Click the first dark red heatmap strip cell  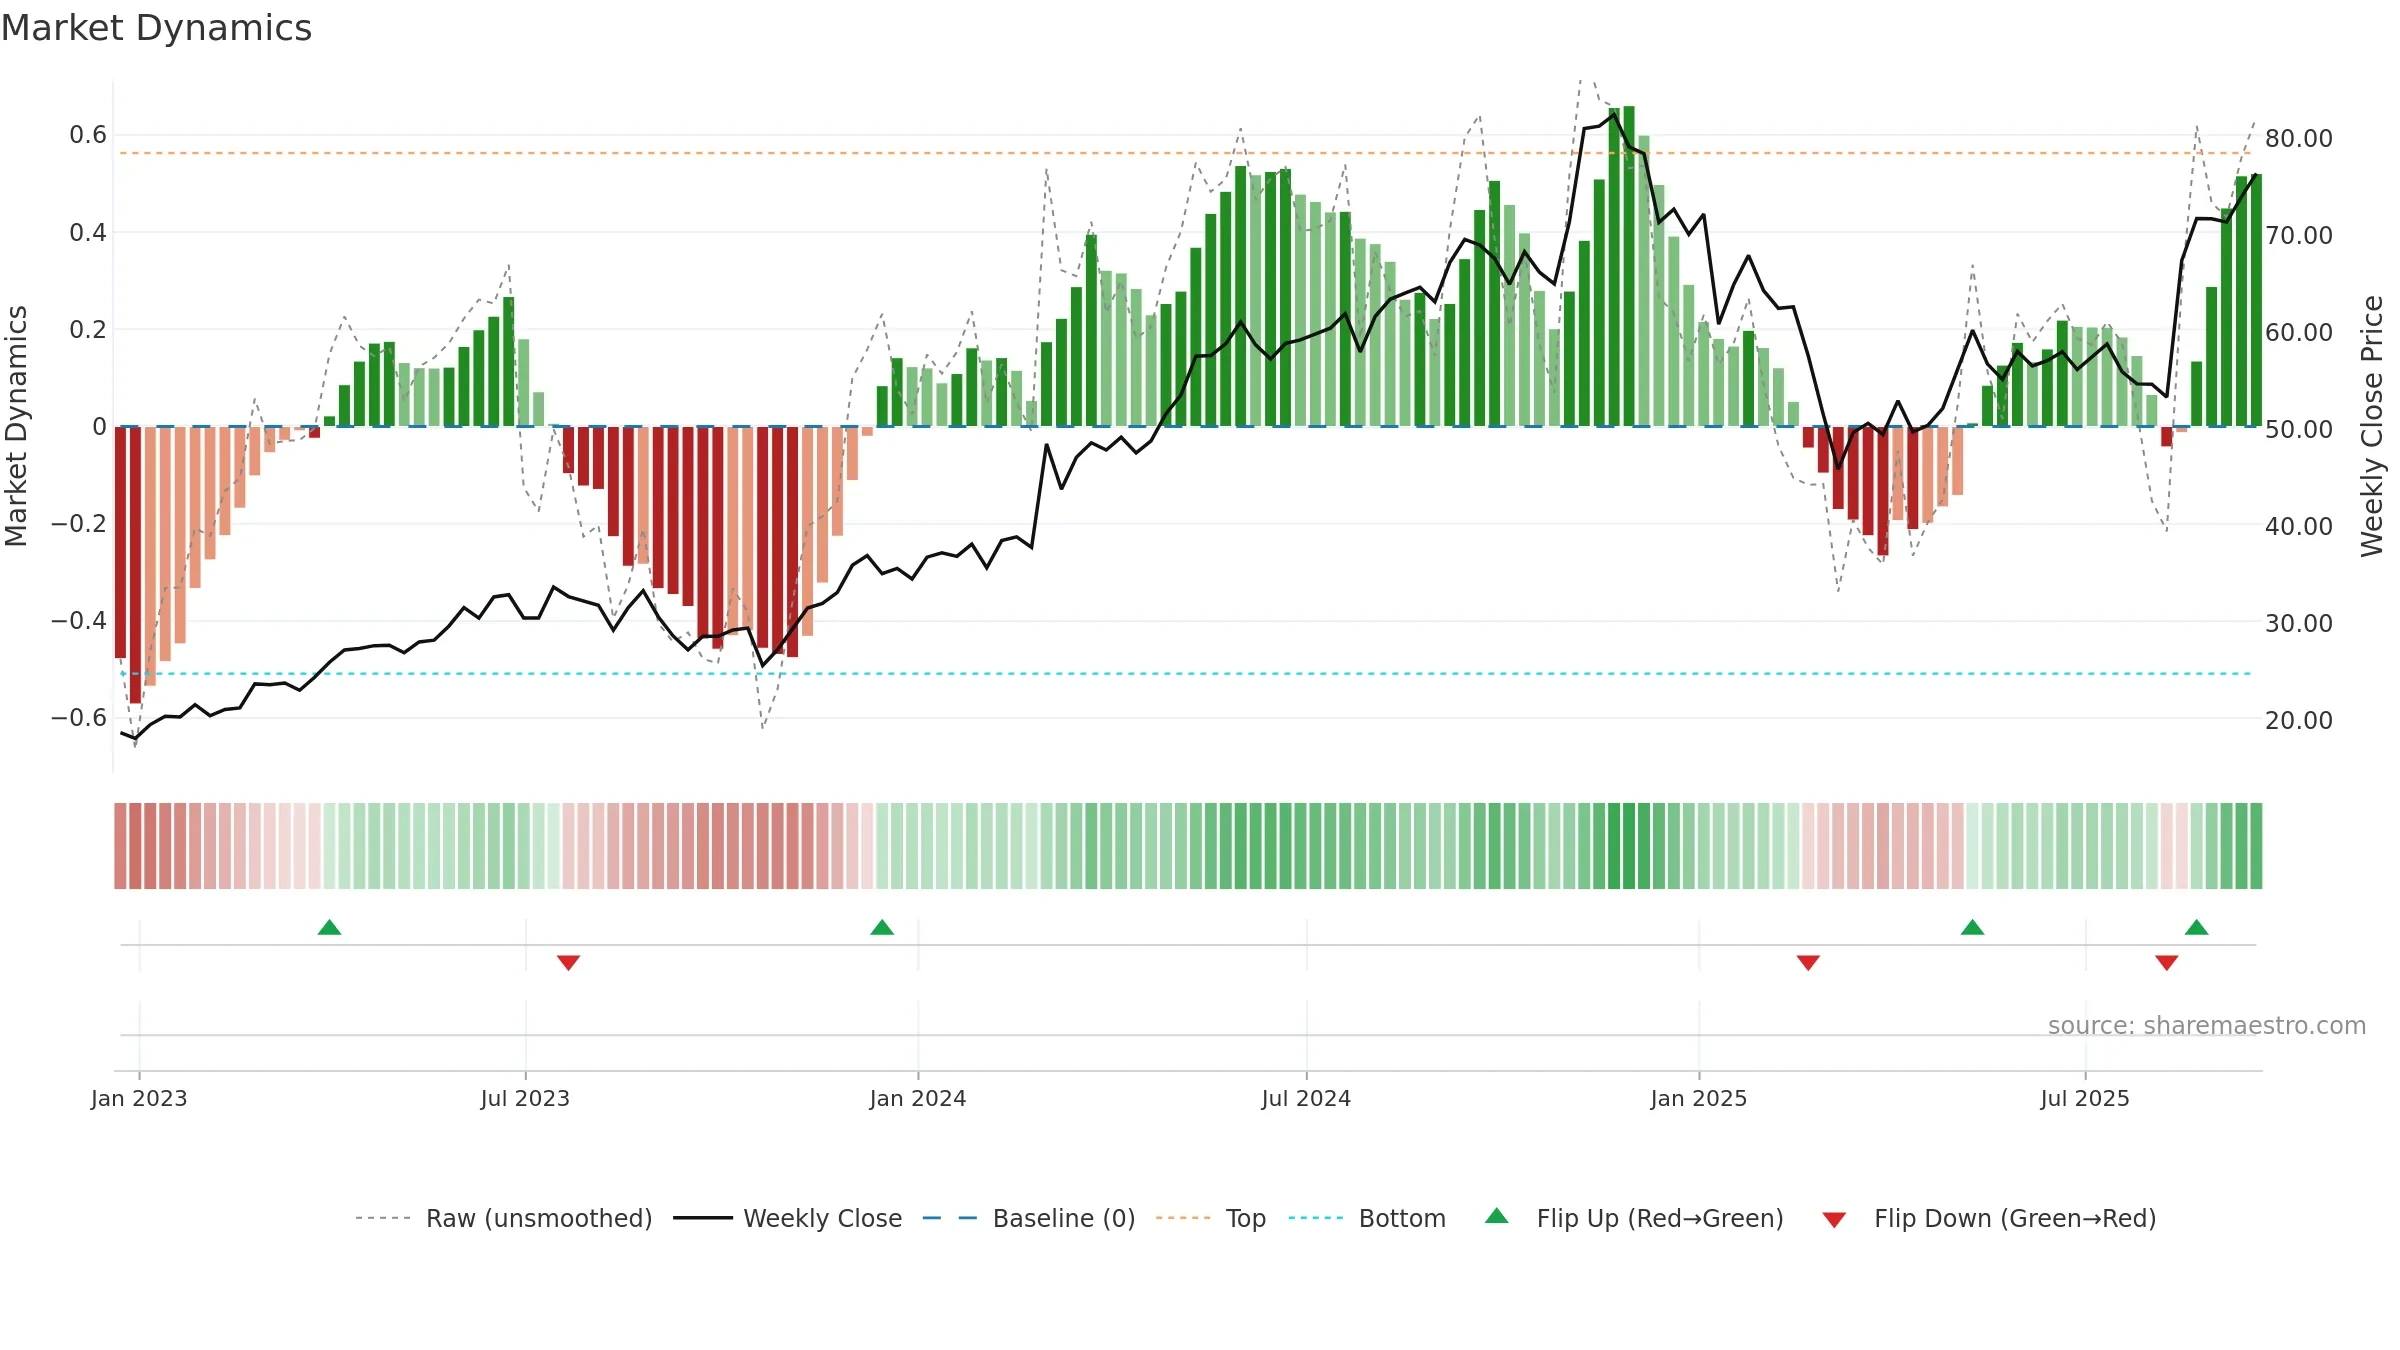coord(120,846)
